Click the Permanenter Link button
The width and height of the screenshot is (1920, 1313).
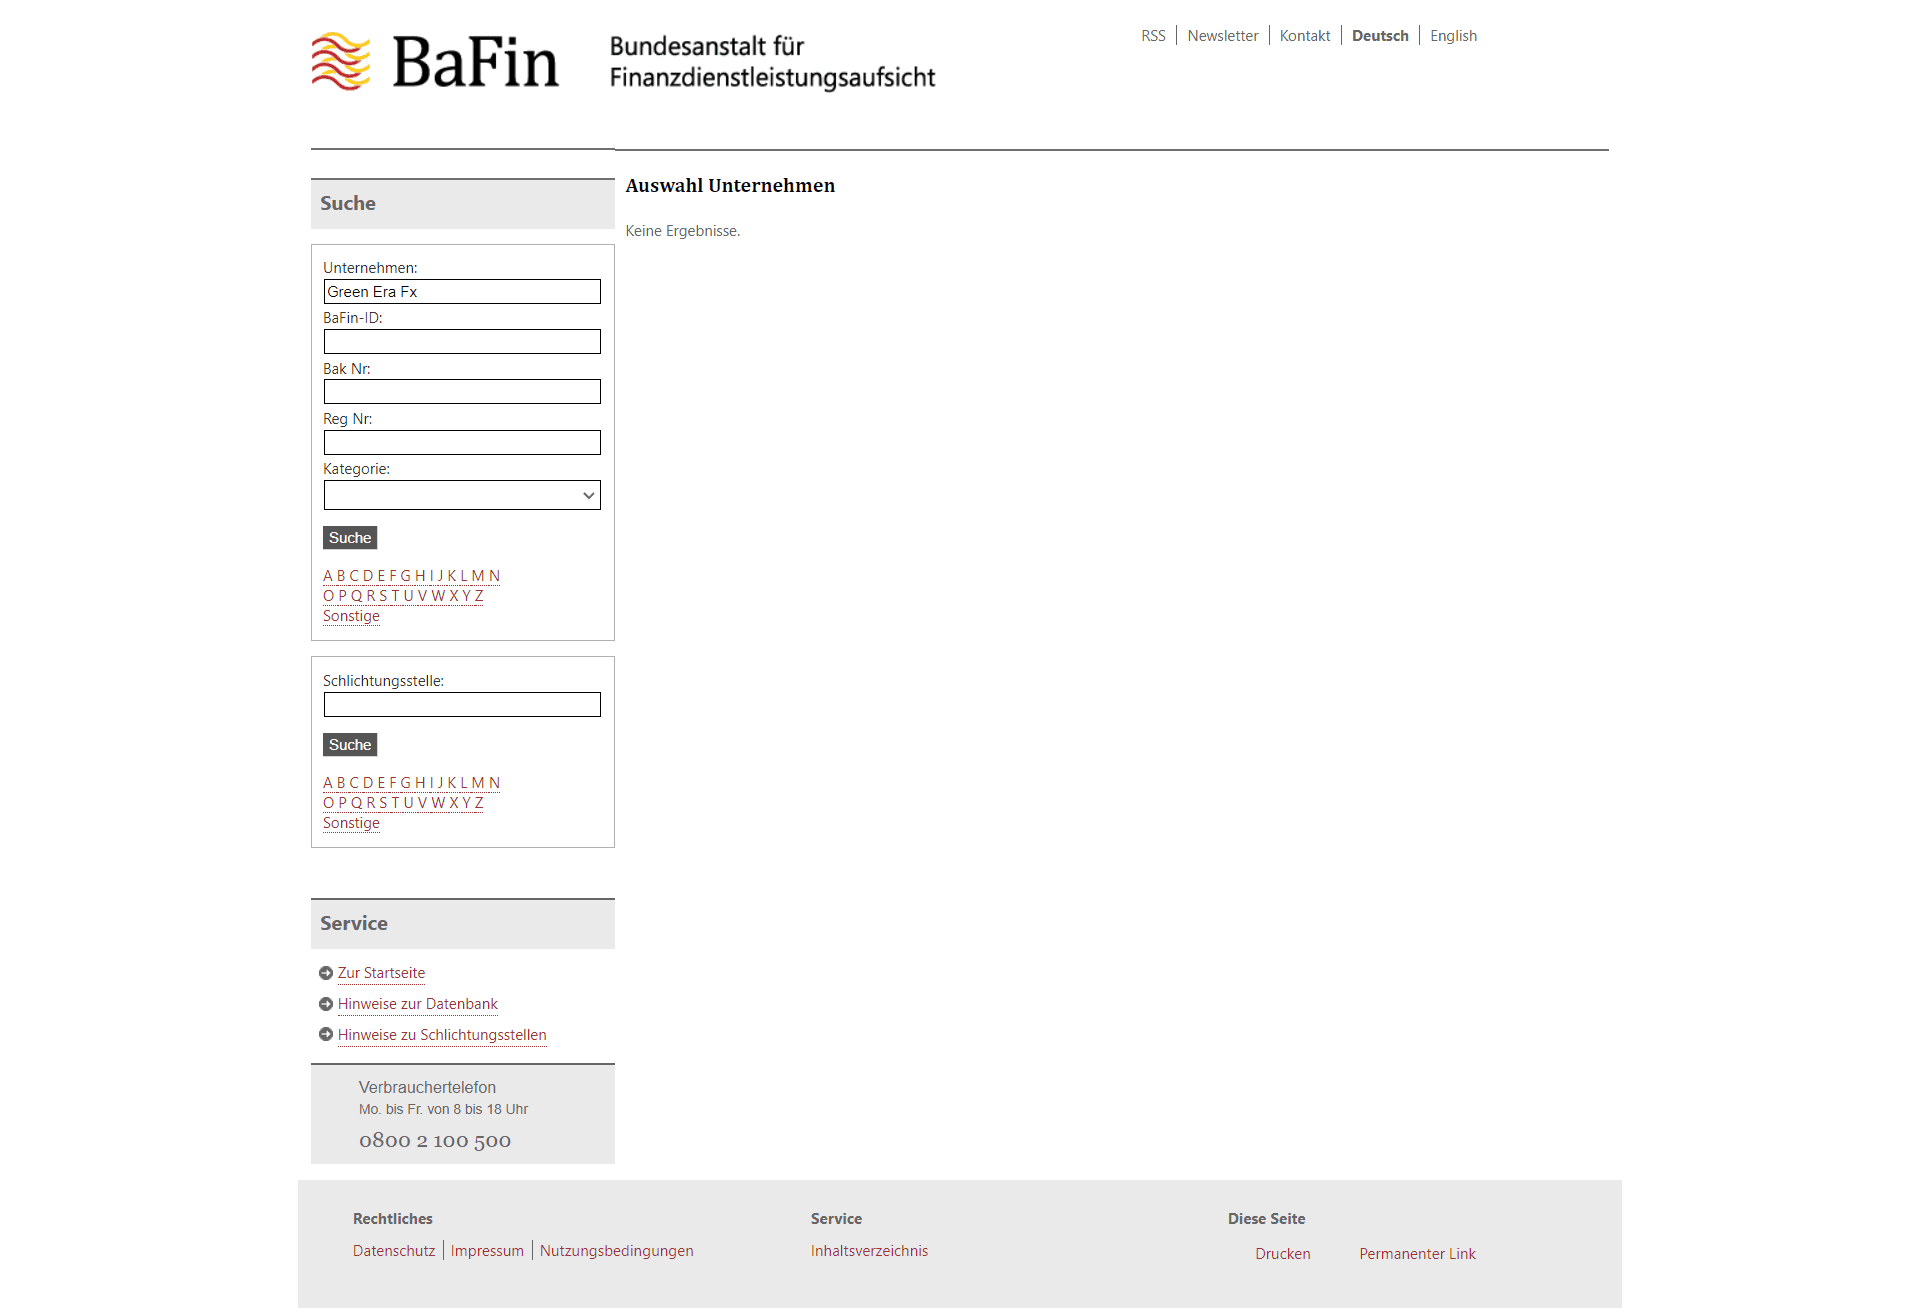click(x=1415, y=1253)
